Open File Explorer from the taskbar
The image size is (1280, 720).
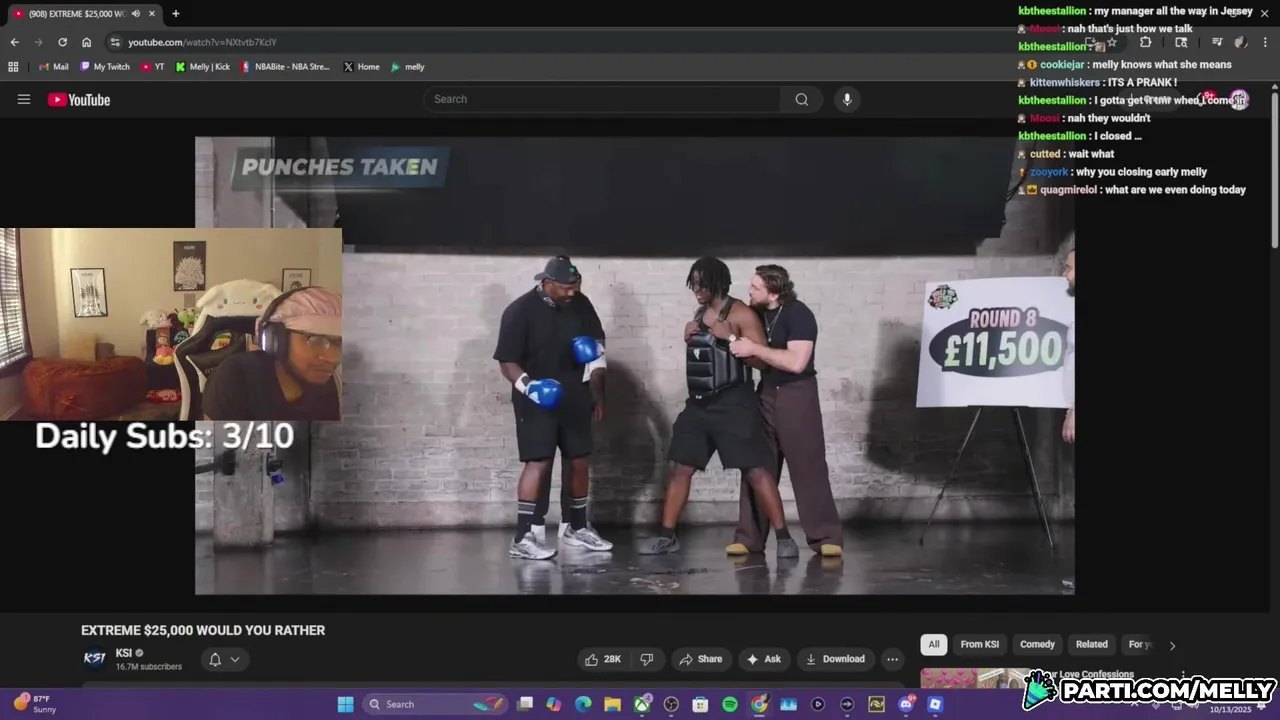tap(612, 704)
